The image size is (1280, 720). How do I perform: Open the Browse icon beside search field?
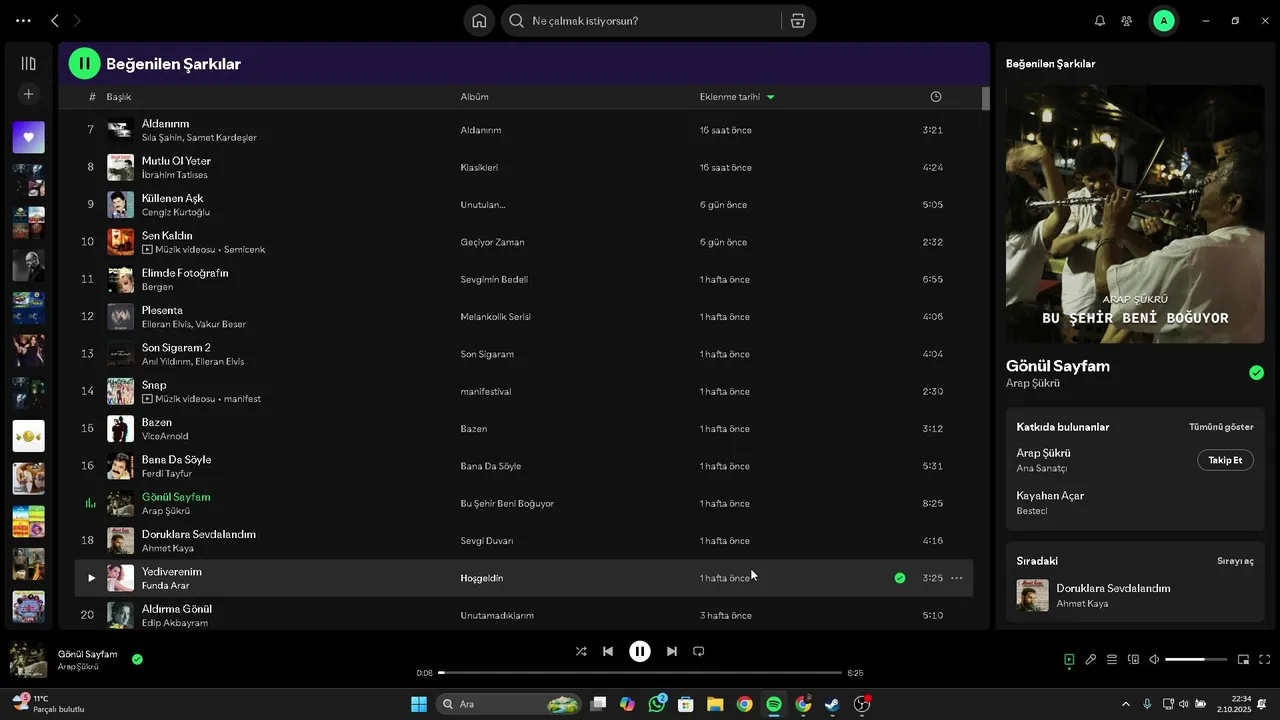pyautogui.click(x=797, y=21)
